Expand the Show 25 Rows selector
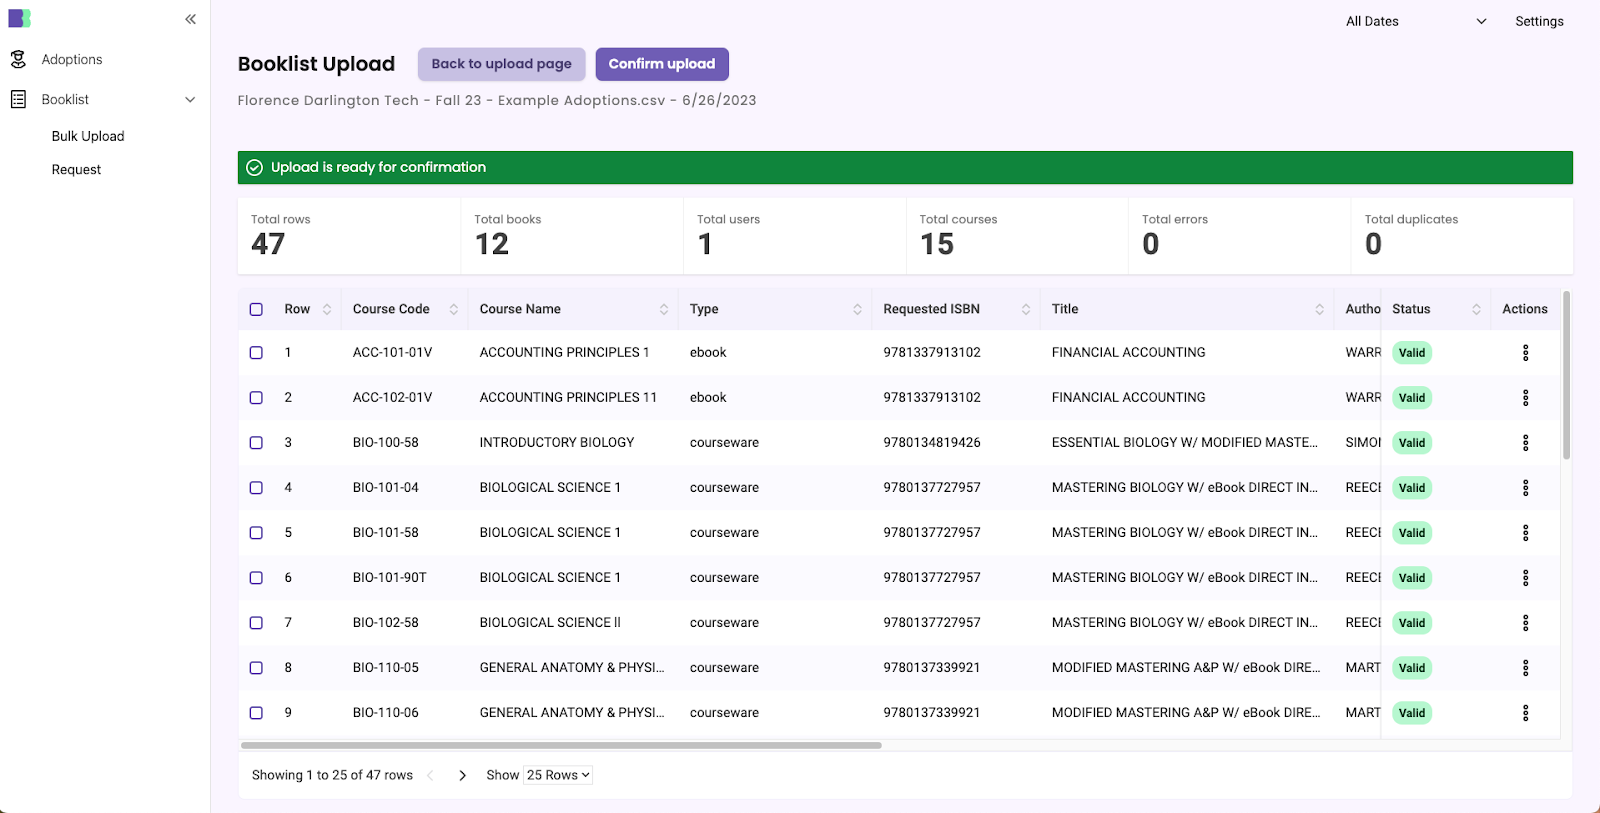Image resolution: width=1600 pixels, height=813 pixels. [x=558, y=775]
